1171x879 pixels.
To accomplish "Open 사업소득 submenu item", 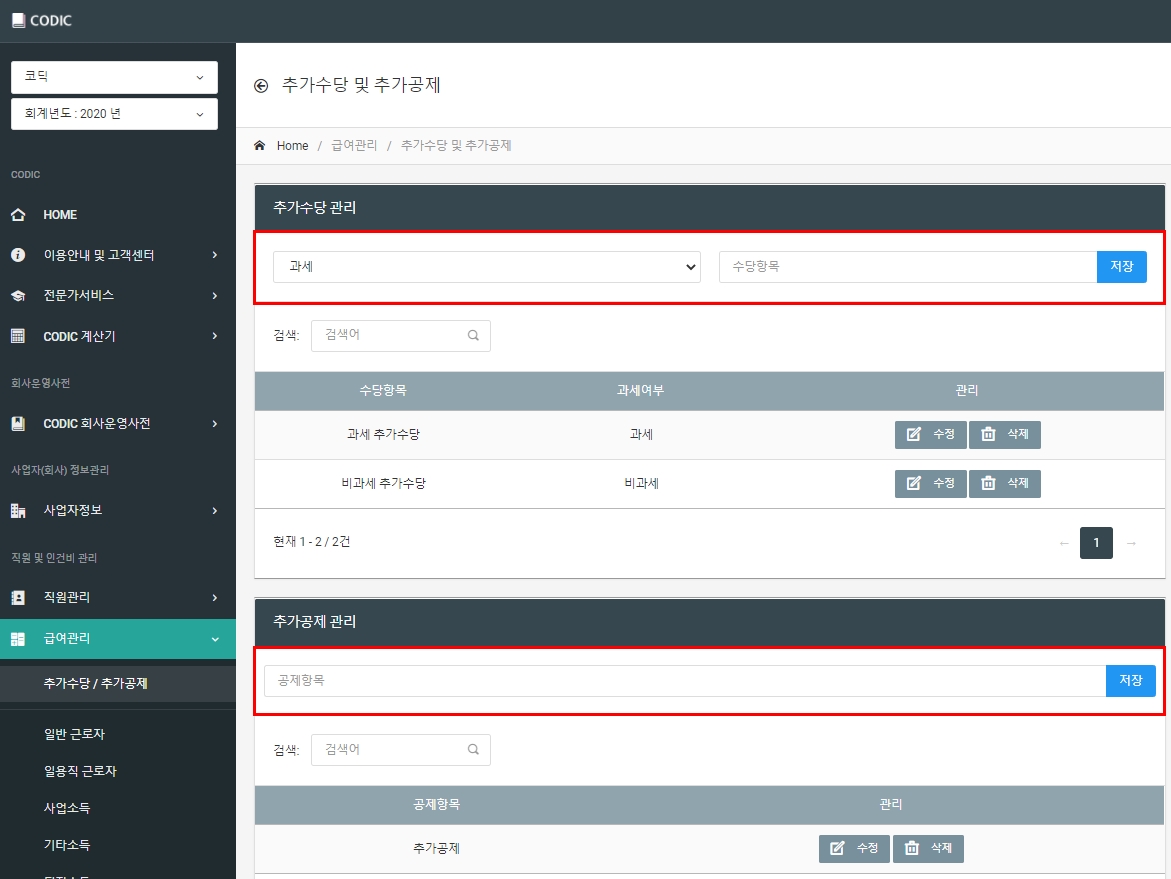I will point(66,808).
